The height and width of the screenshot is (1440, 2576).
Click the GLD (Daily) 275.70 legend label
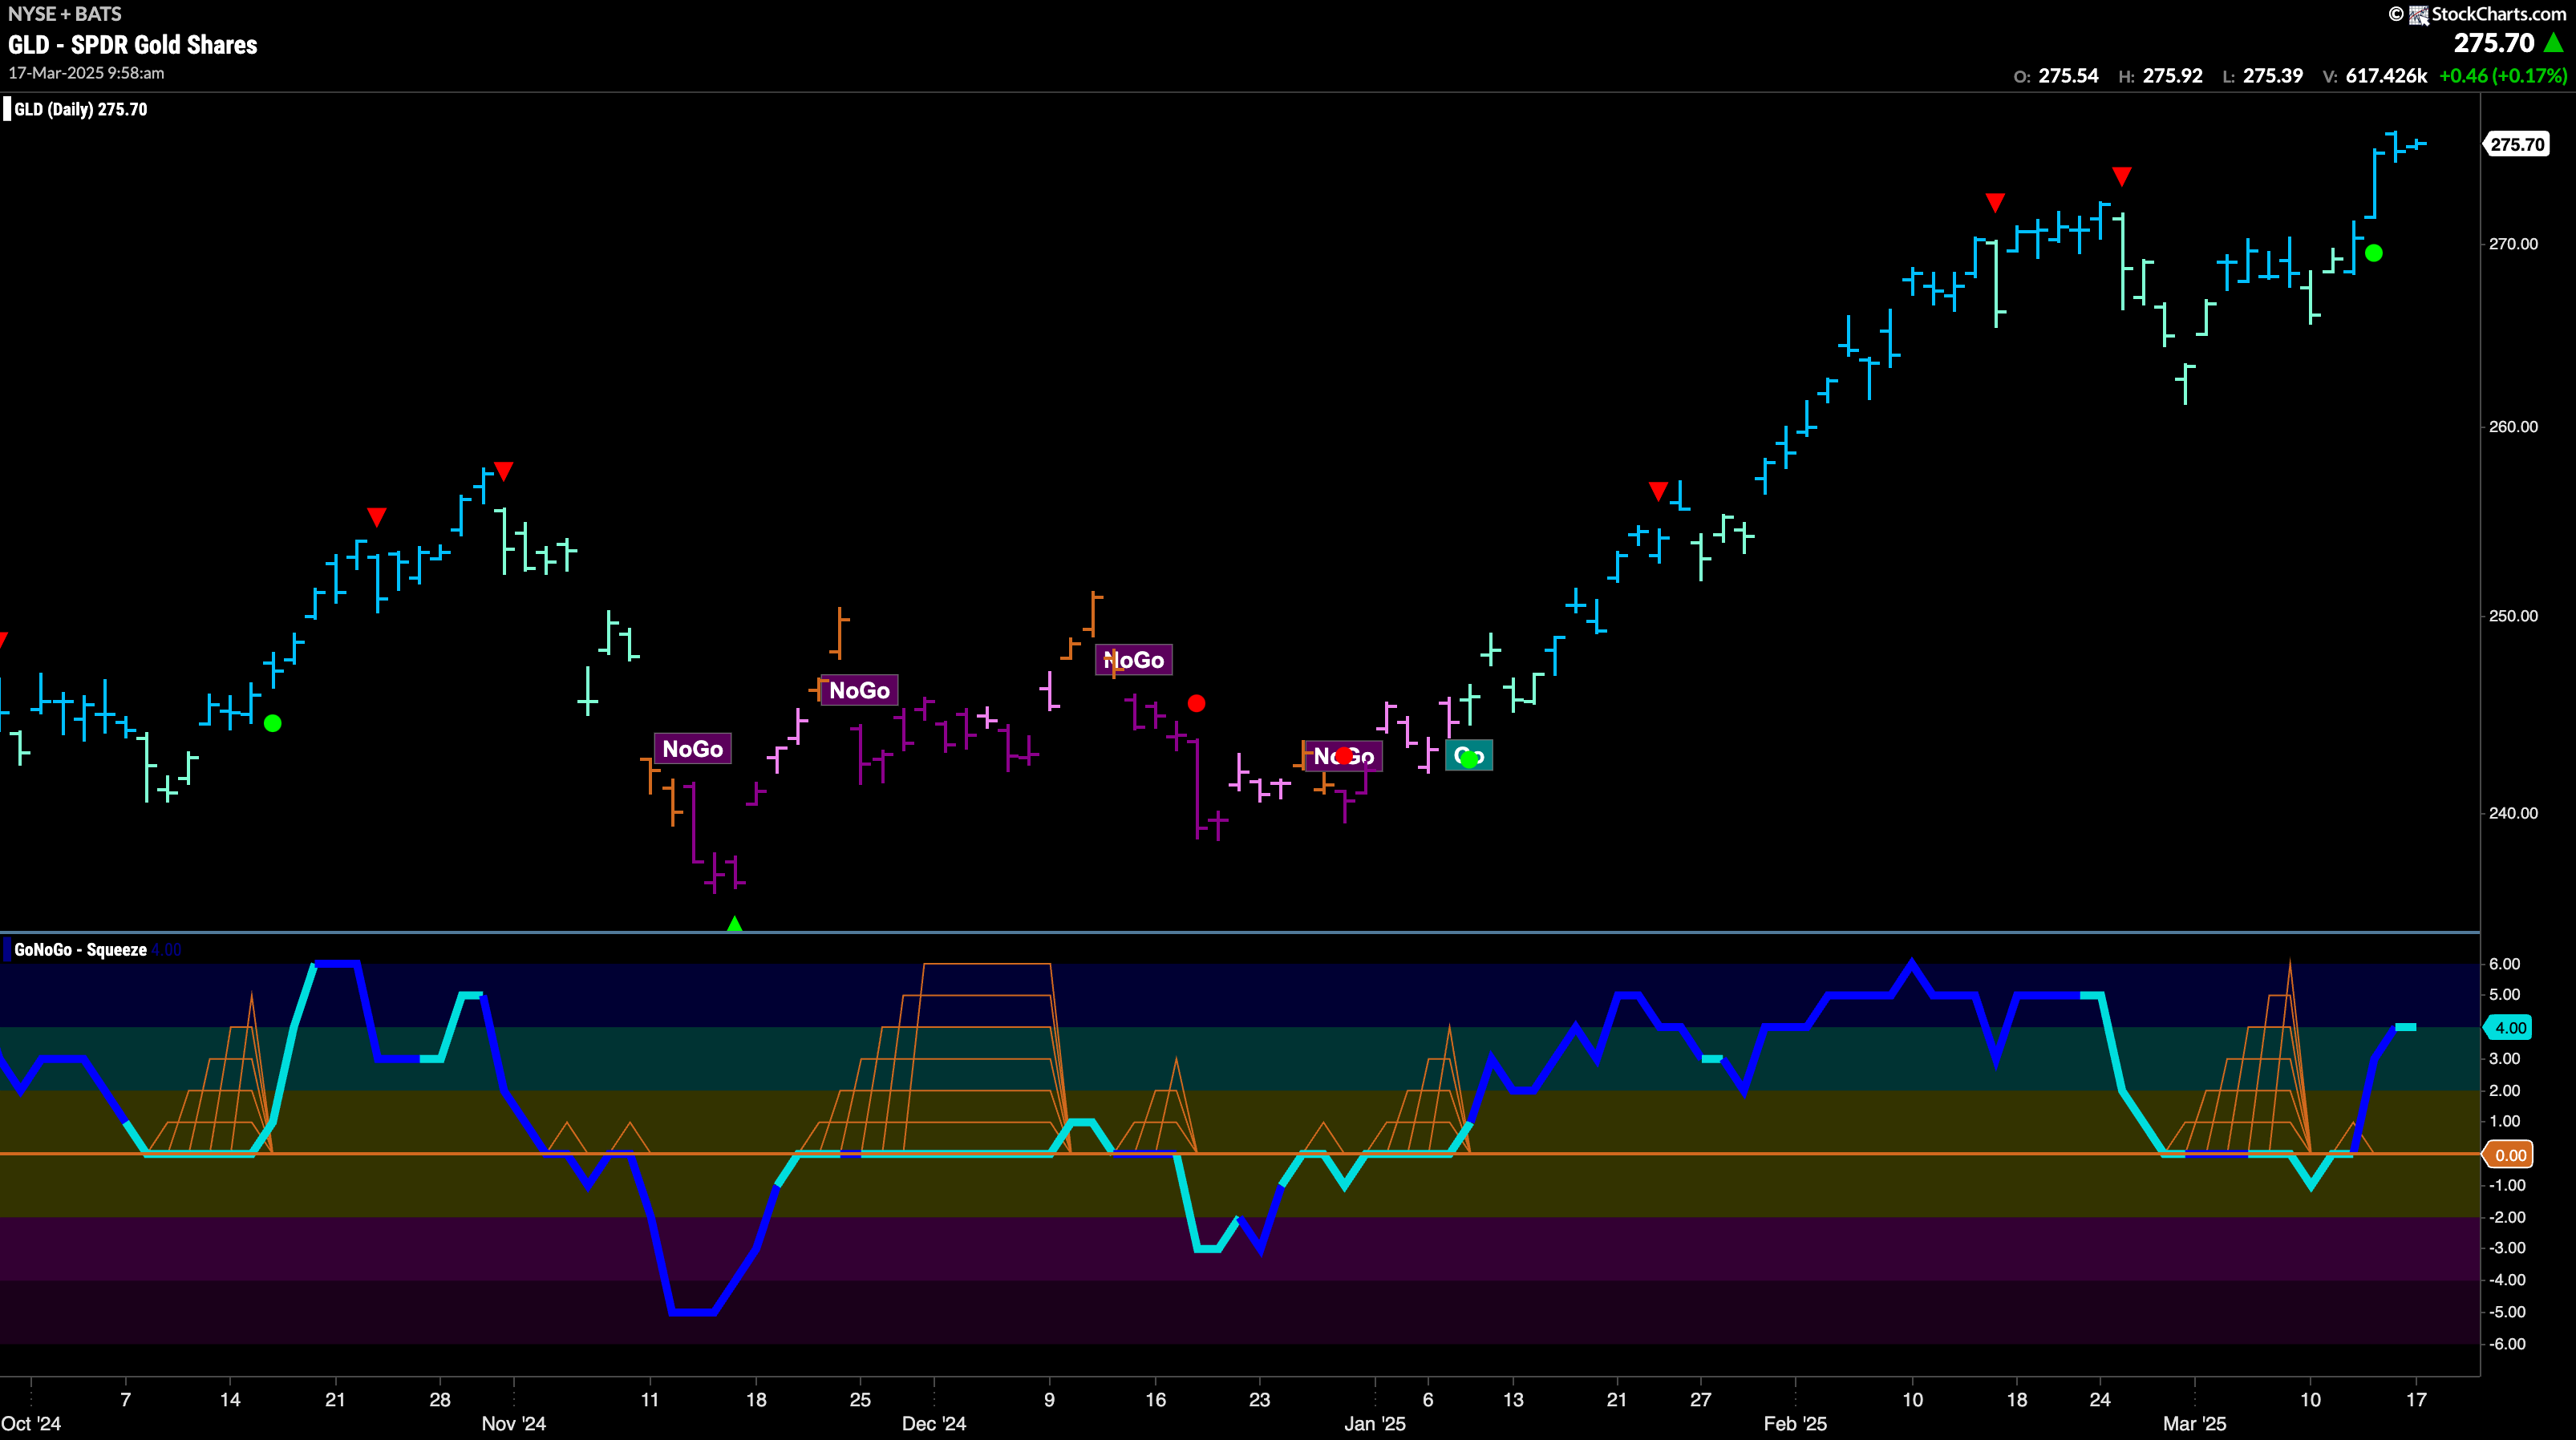[81, 109]
